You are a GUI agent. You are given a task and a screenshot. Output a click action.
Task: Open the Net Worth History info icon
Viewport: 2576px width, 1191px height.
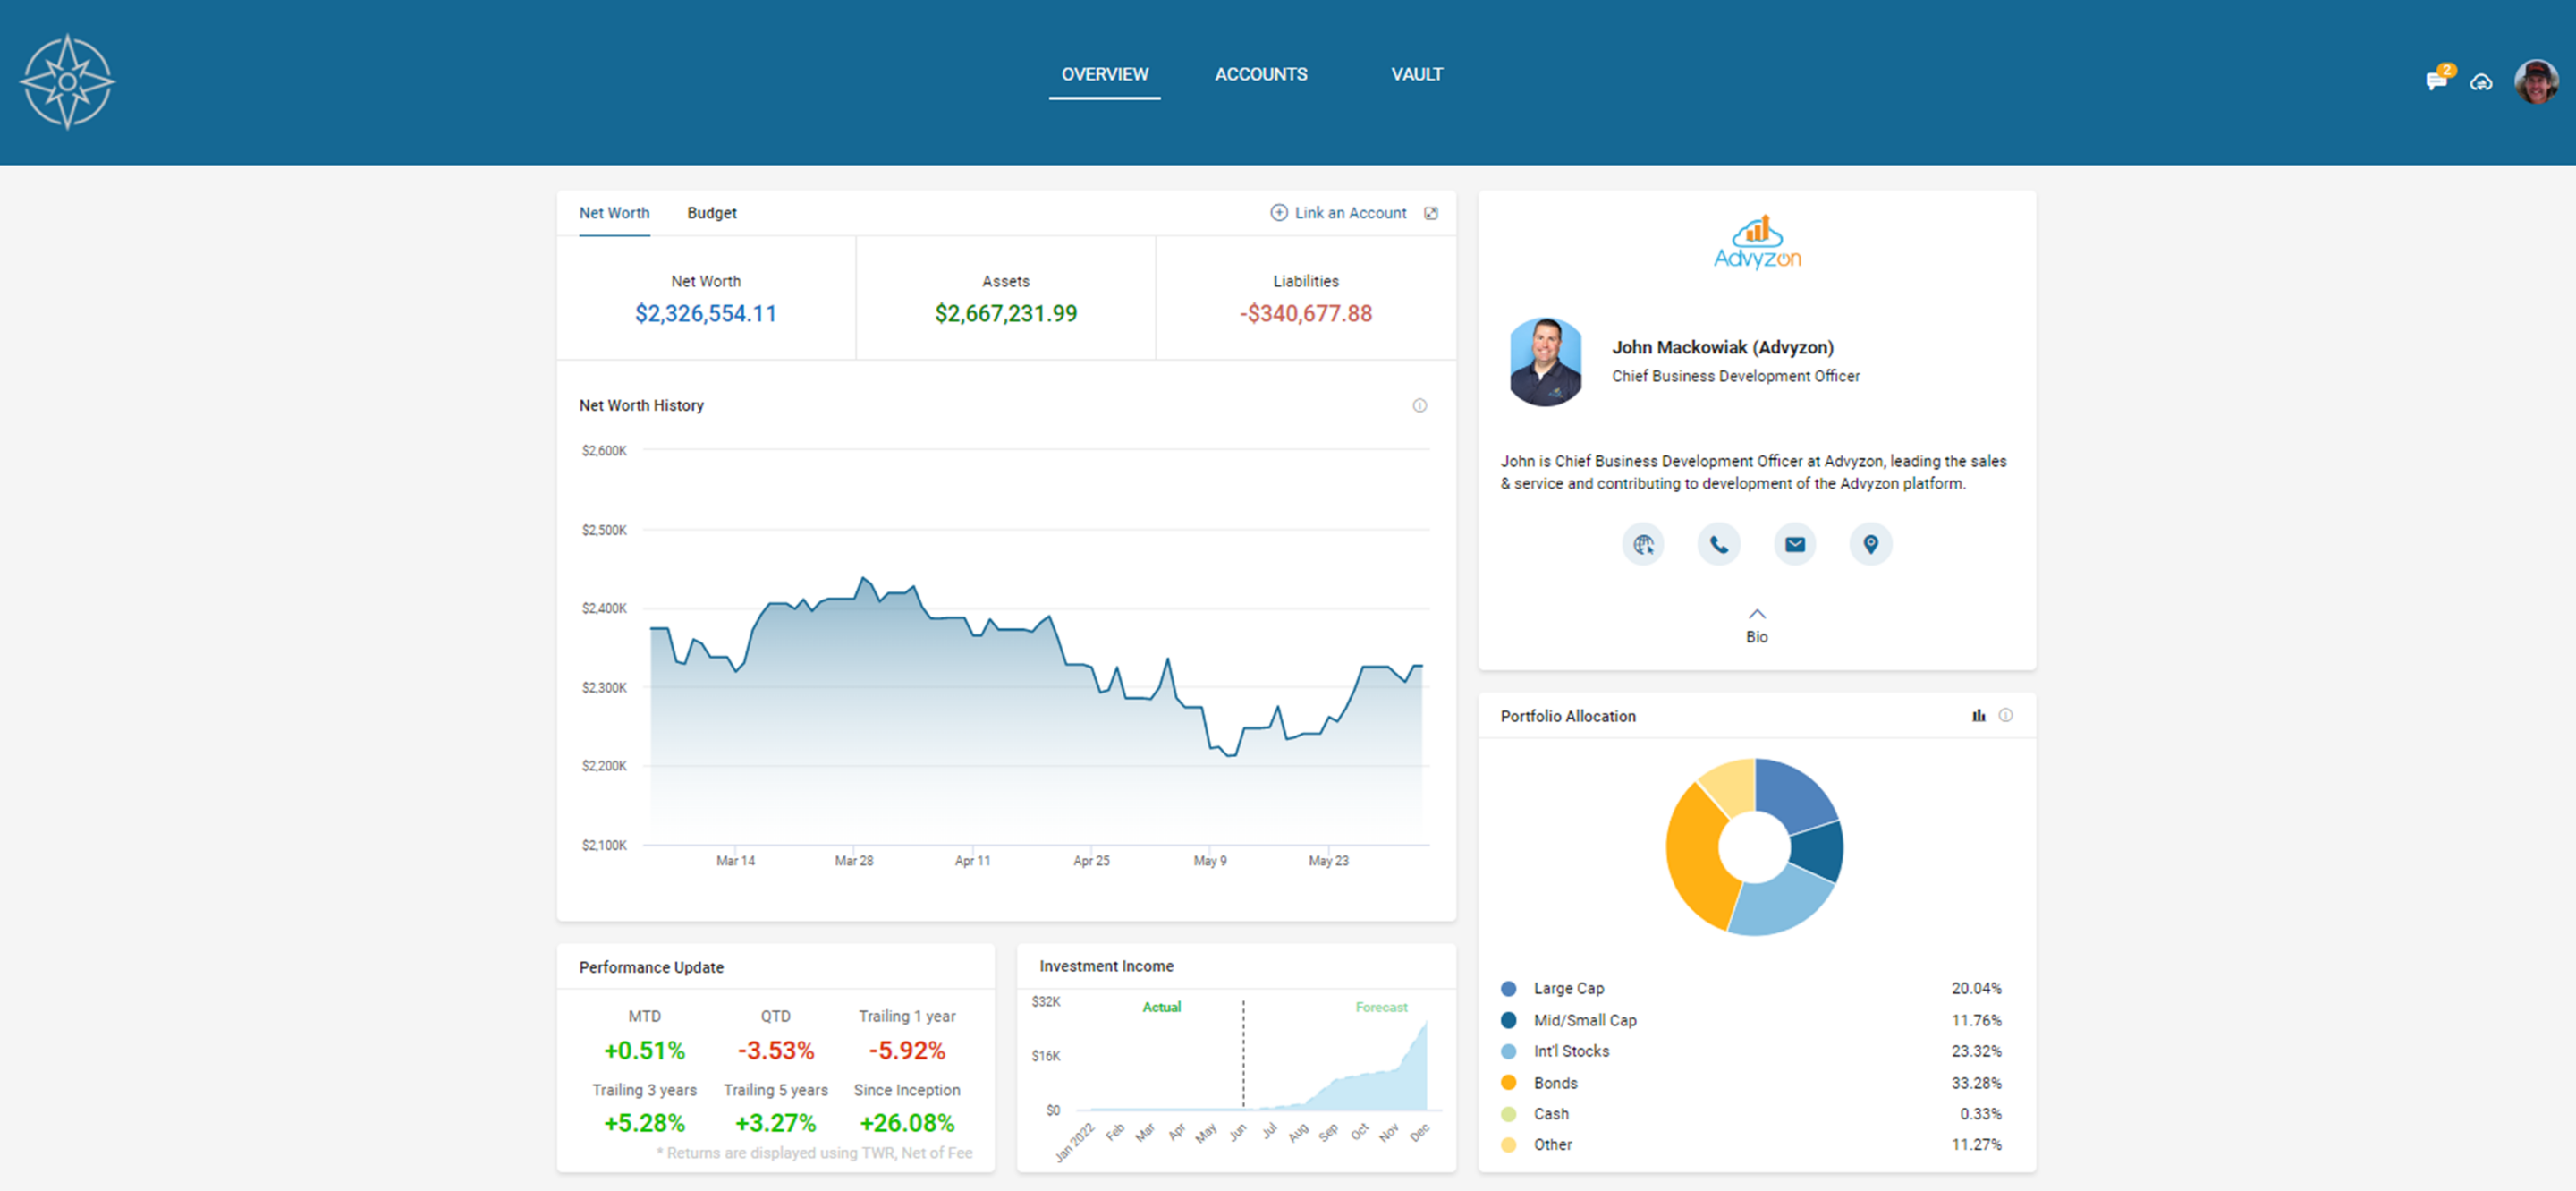point(1419,405)
